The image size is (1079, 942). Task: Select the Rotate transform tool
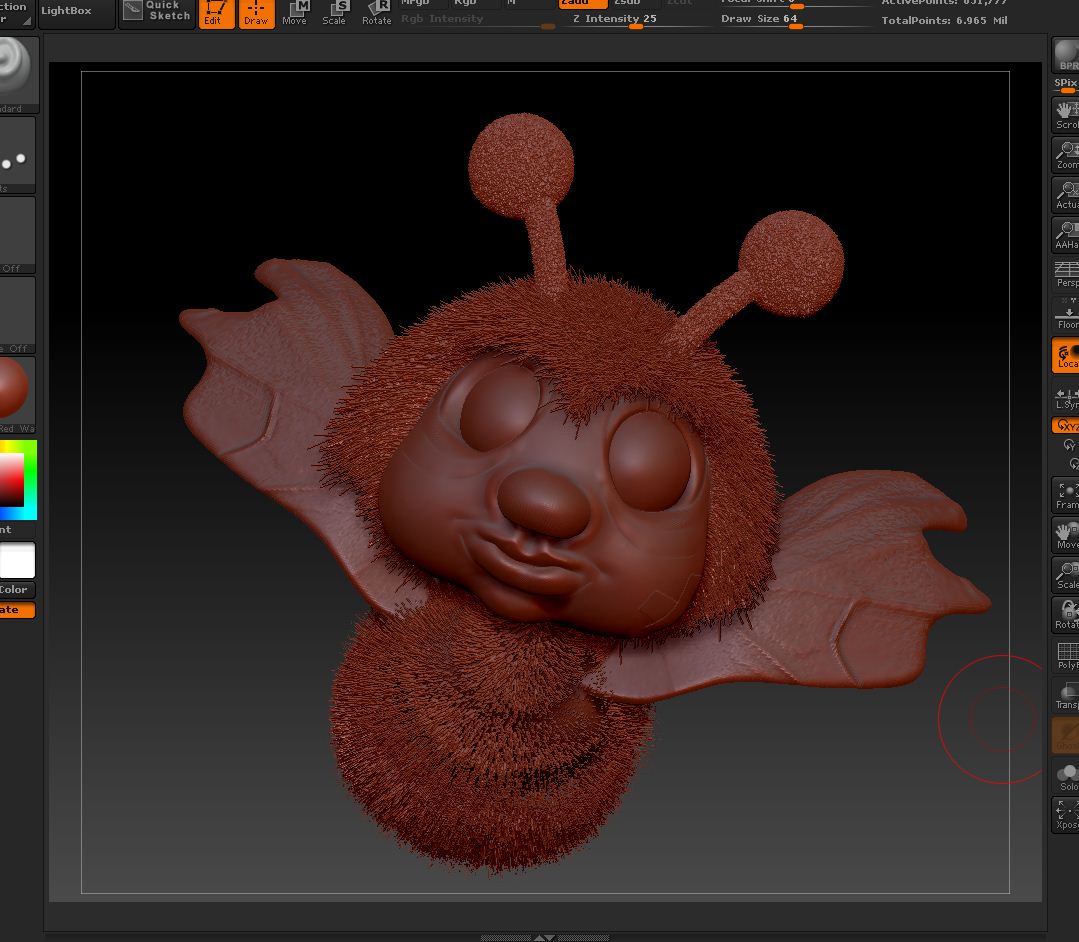[377, 13]
